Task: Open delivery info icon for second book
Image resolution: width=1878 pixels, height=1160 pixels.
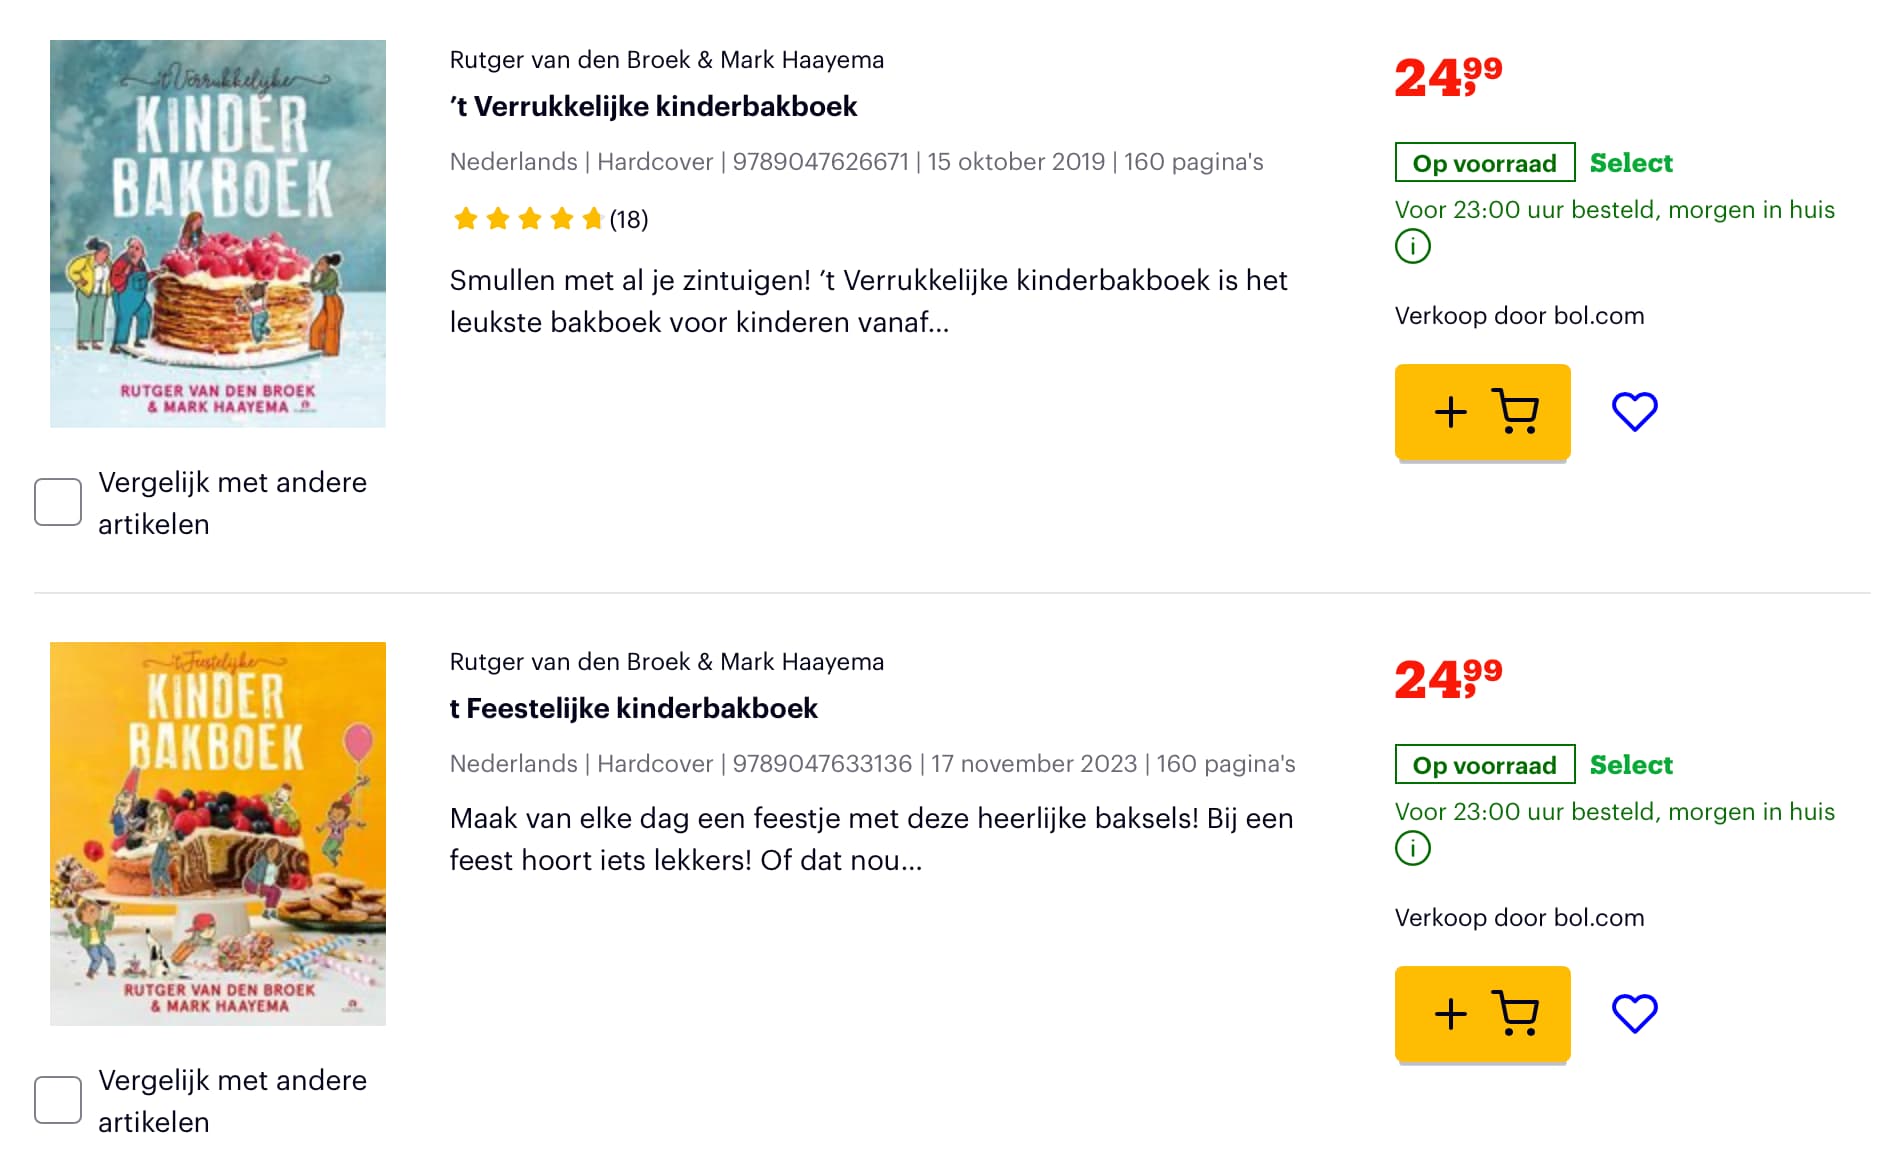Action: point(1412,848)
